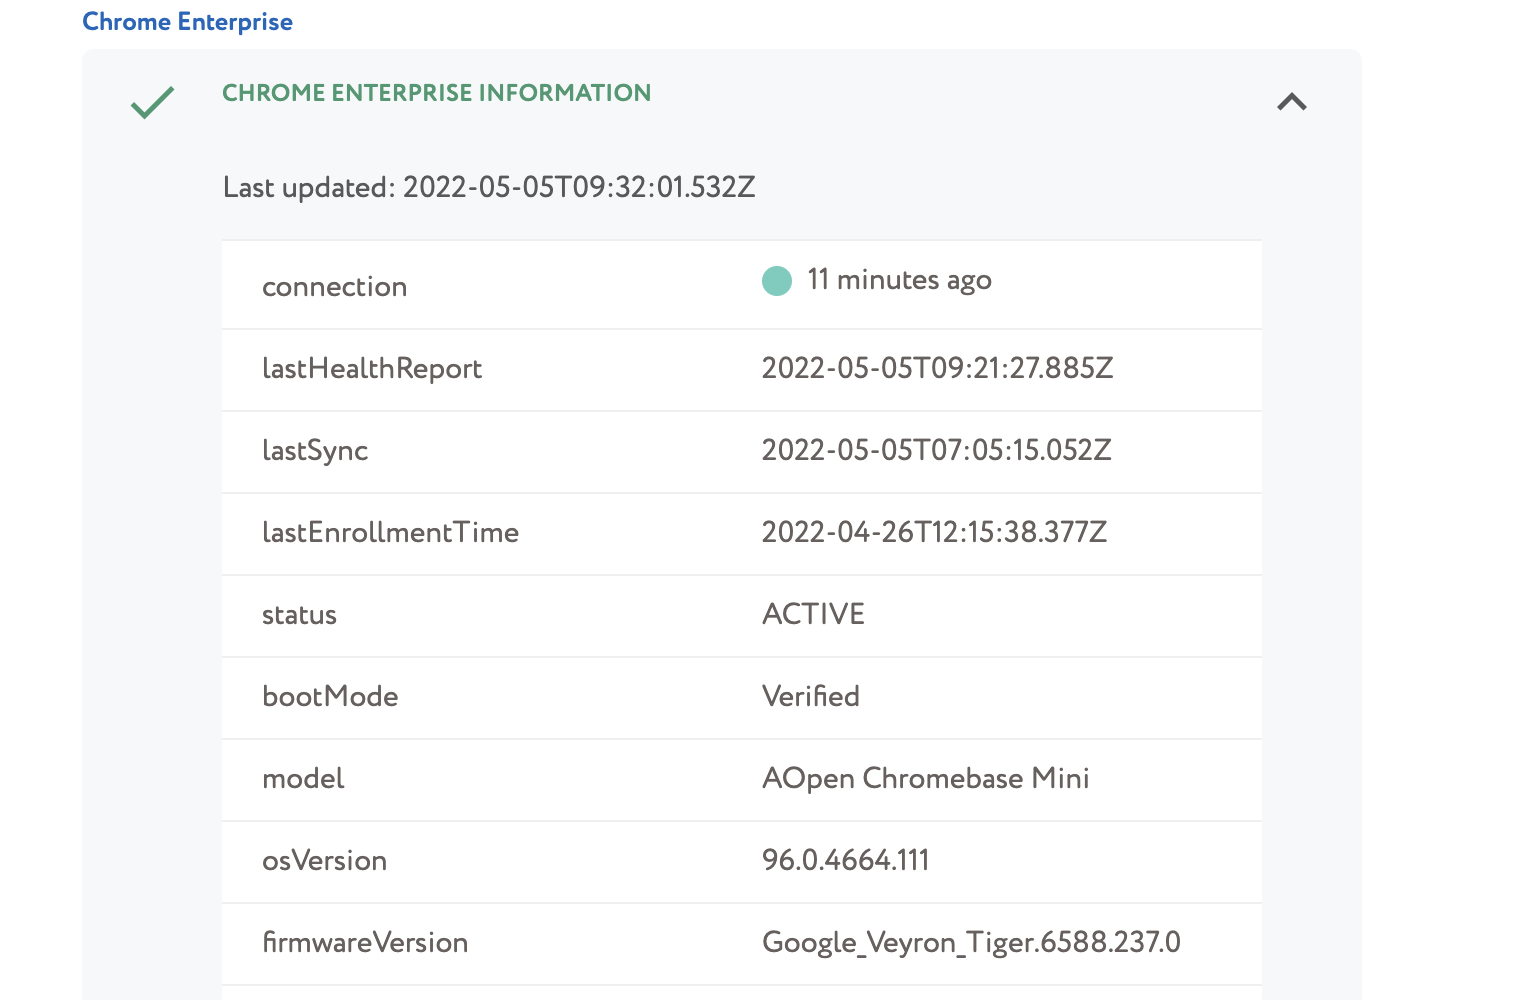Screen dimensions: 1528x1000
Task: Select lastSync value 2022-05-05T07:05:15.052Z
Action: (936, 450)
